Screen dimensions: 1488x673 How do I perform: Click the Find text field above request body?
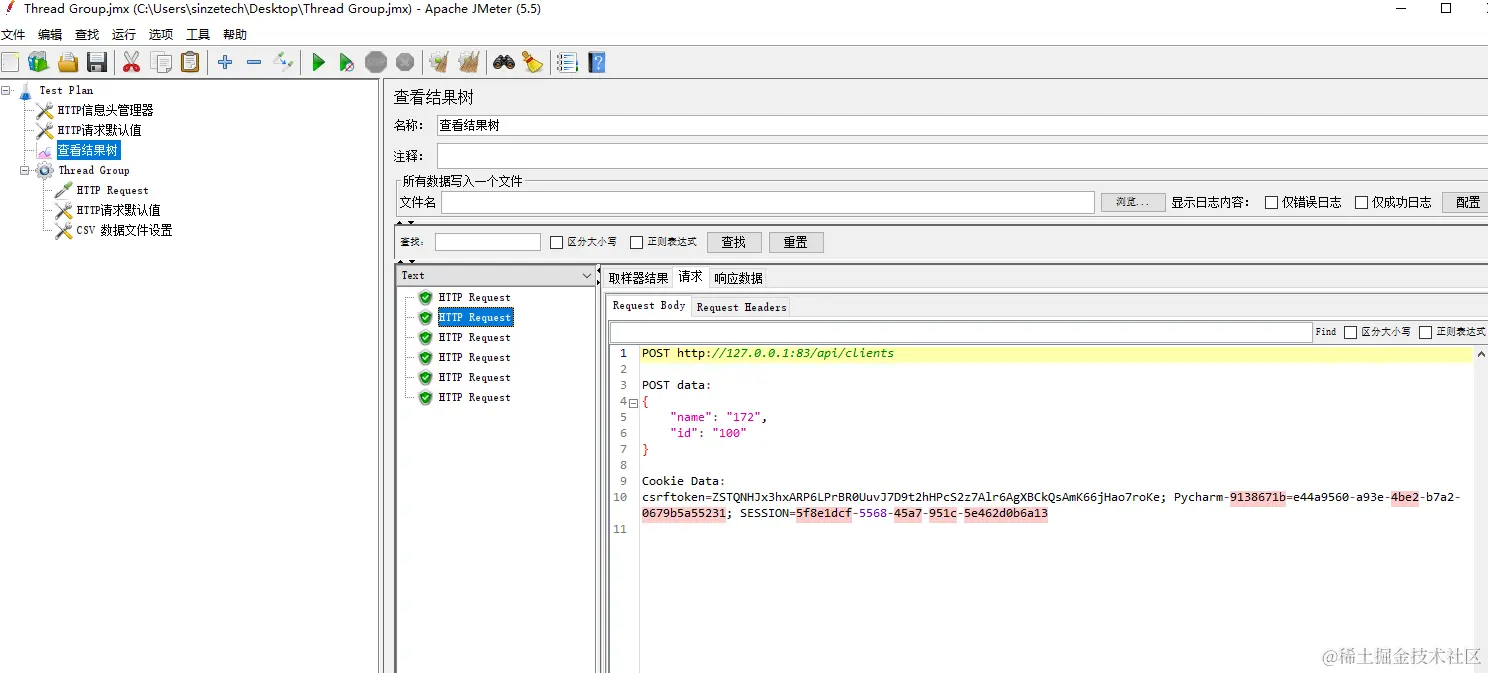click(961, 332)
